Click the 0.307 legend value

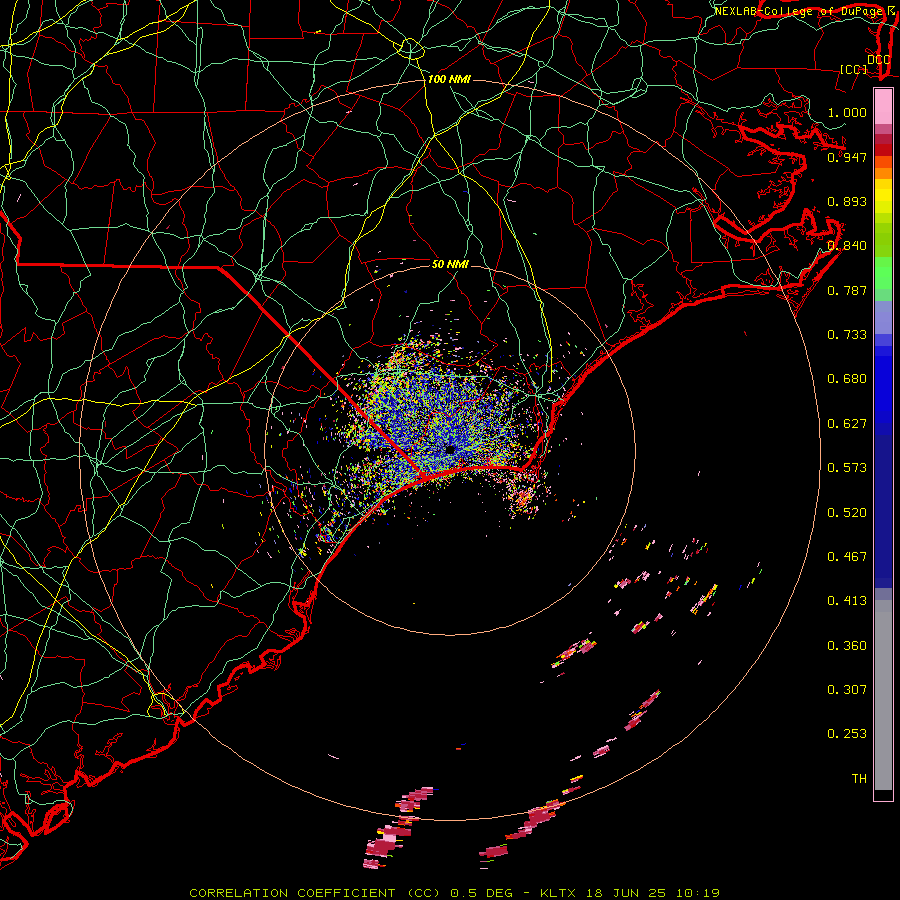[847, 689]
